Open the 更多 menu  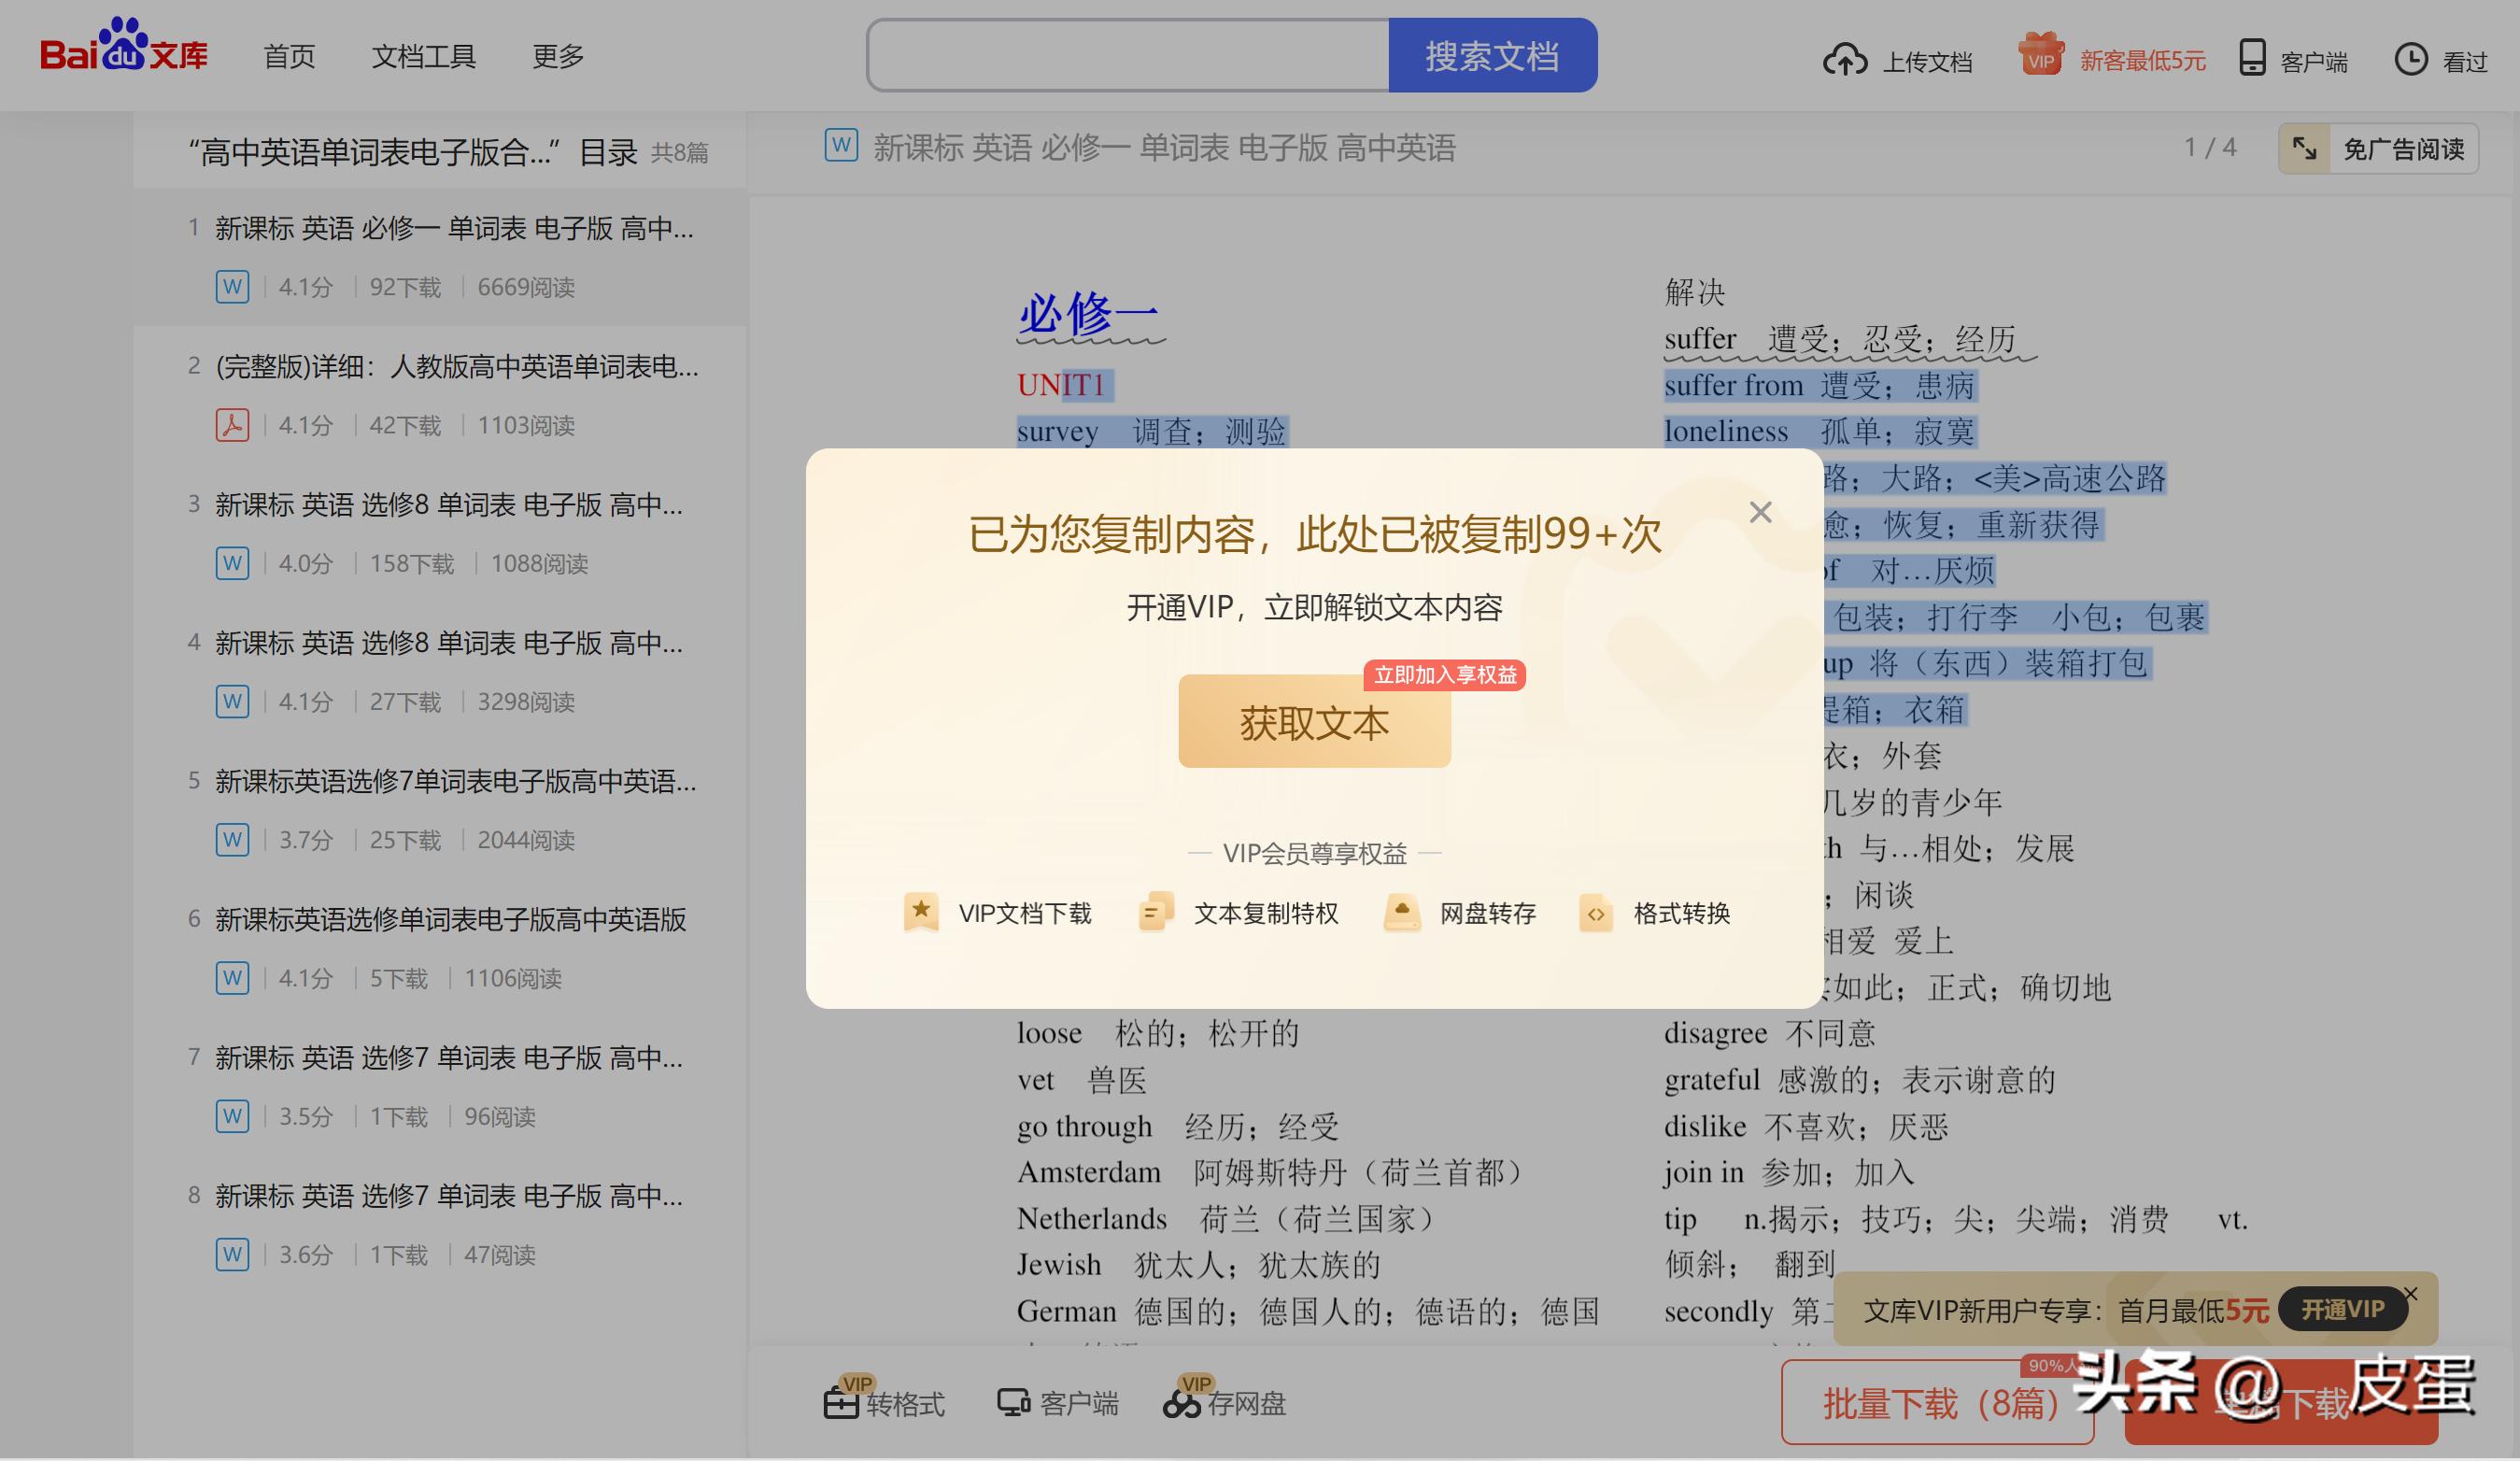click(557, 57)
